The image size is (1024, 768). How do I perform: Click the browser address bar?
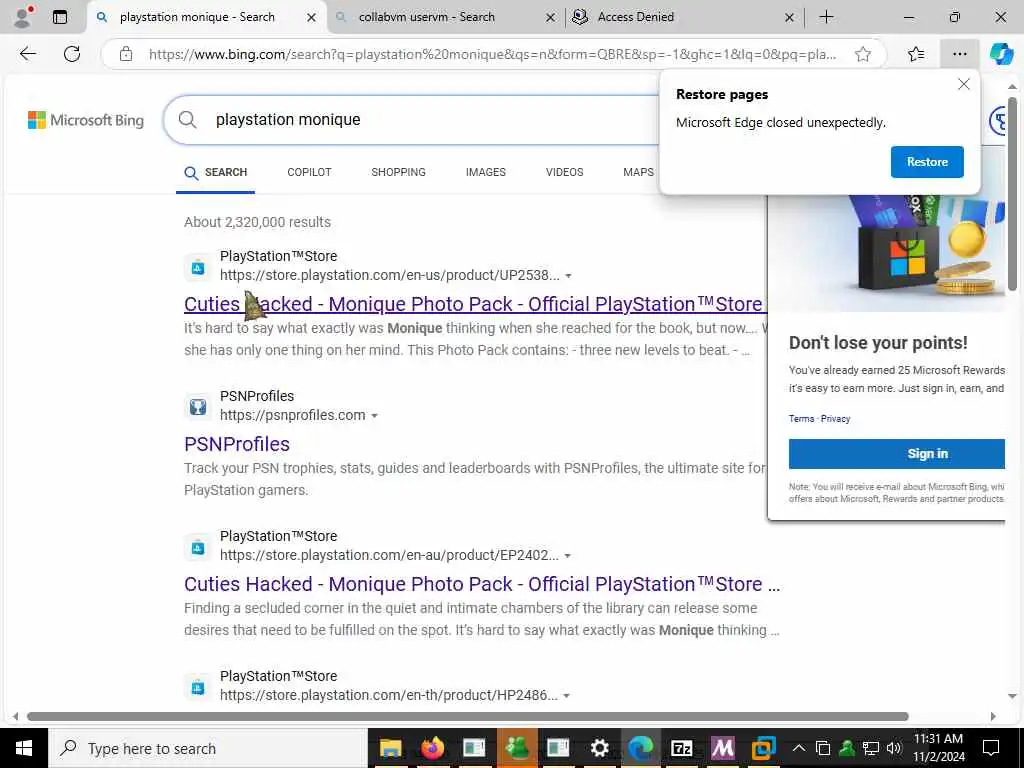coord(492,54)
